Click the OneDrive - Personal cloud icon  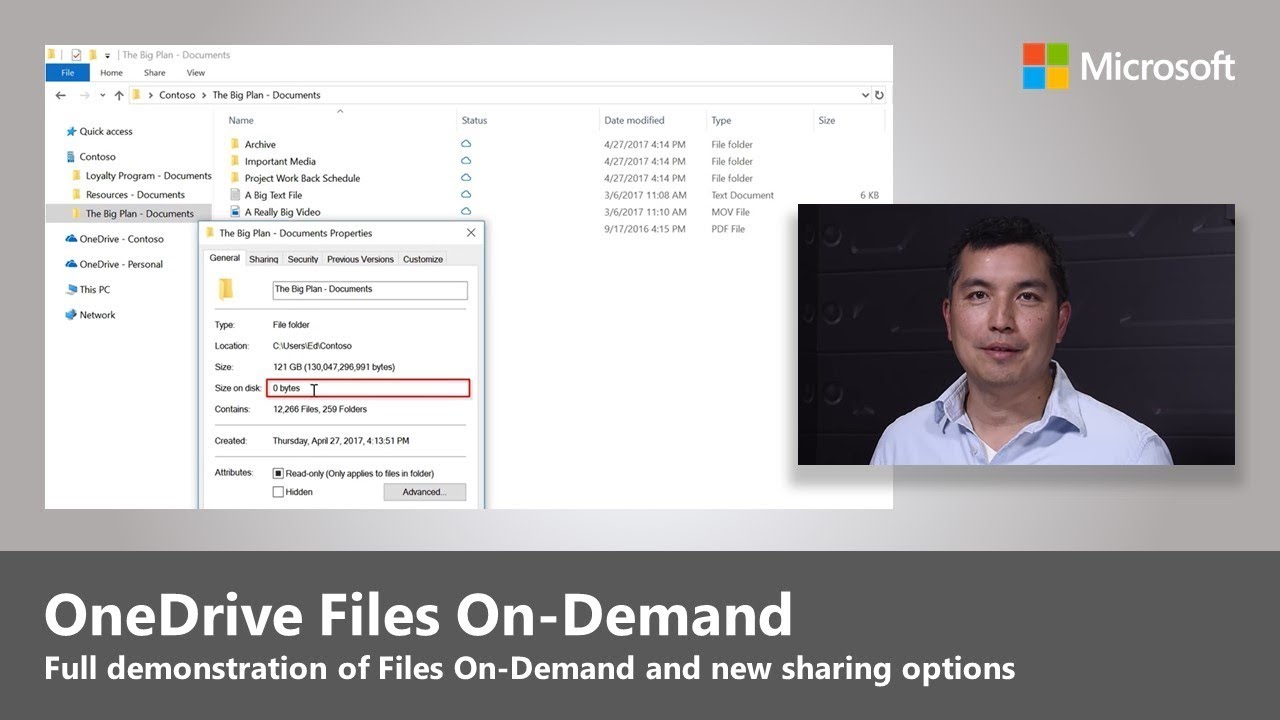point(71,264)
